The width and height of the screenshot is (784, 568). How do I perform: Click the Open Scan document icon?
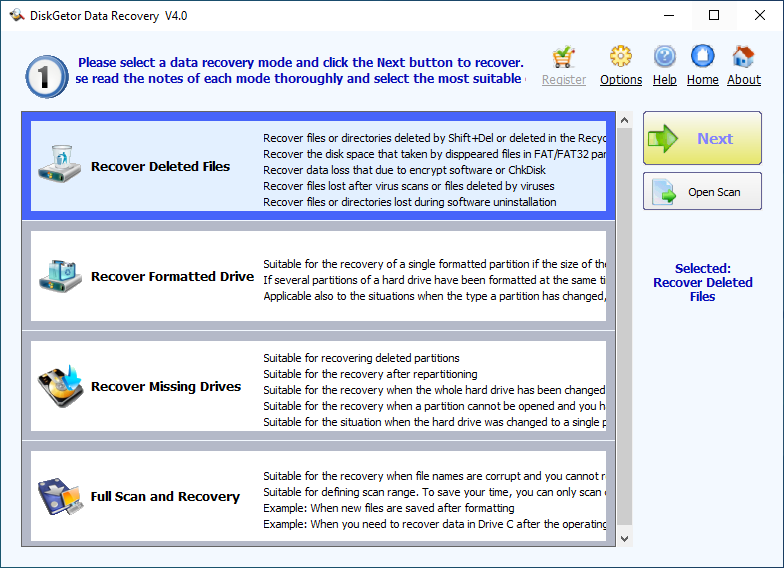coord(664,192)
